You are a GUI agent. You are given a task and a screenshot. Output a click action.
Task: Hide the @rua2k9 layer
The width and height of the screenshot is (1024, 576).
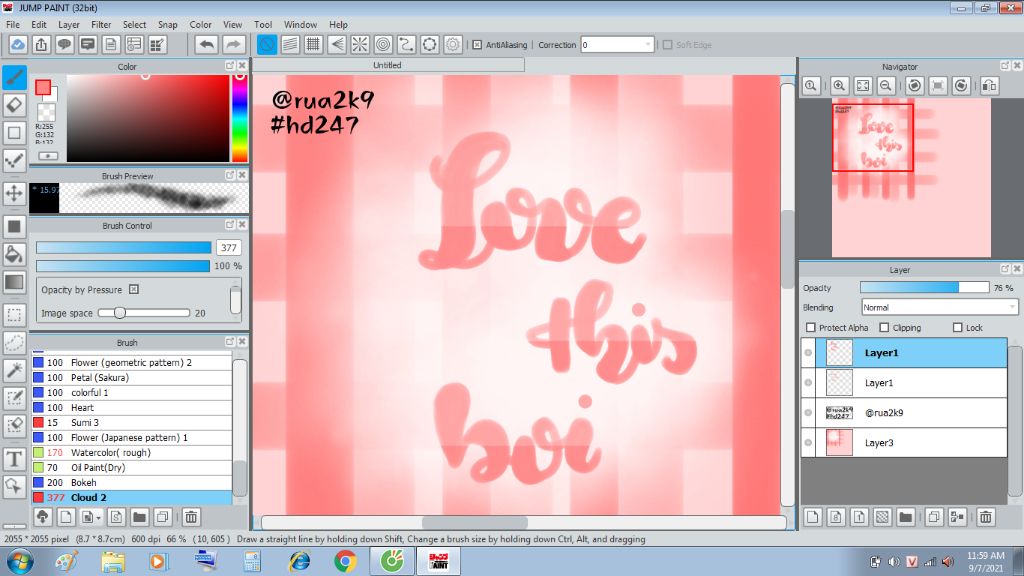[808, 413]
